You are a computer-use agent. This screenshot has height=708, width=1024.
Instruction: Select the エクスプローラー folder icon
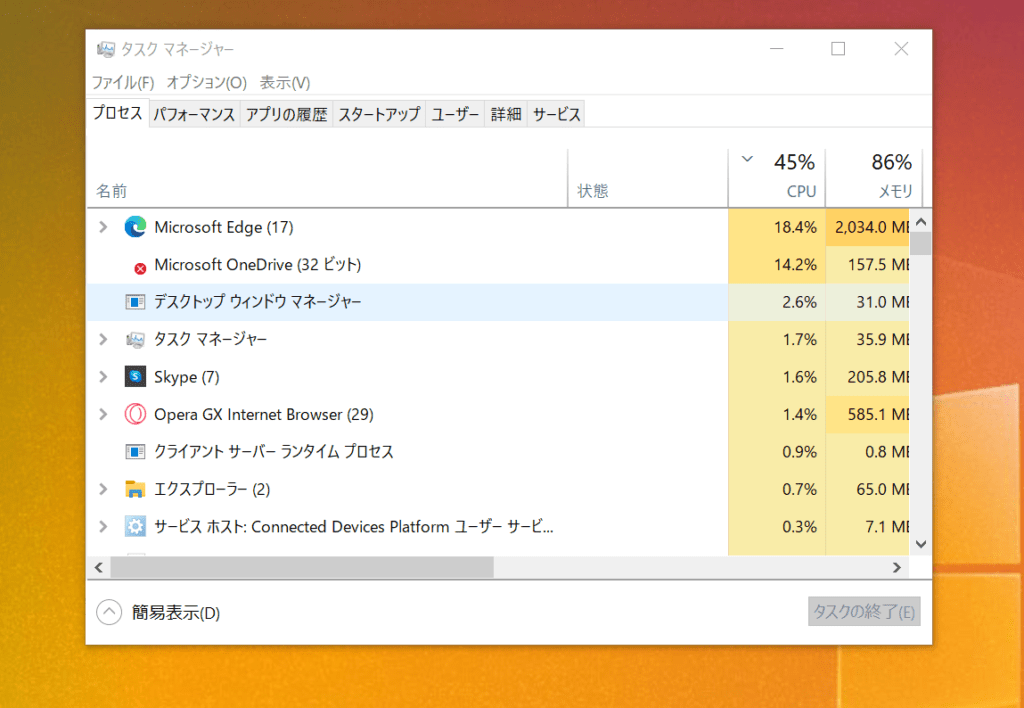click(135, 489)
